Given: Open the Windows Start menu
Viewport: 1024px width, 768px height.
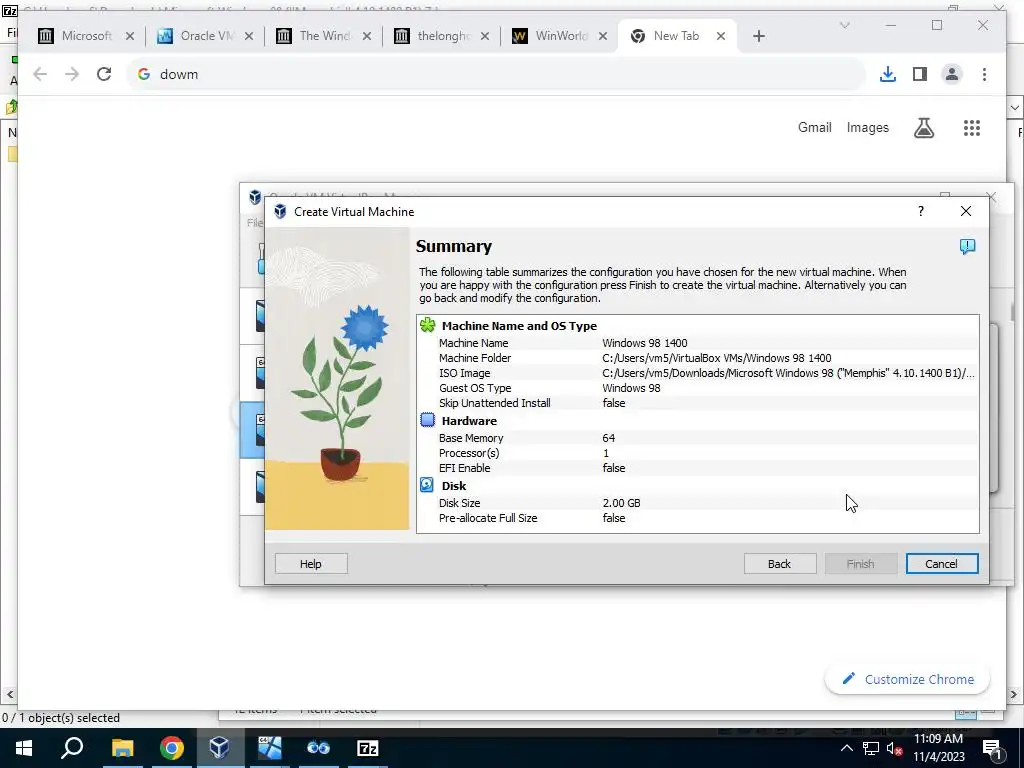Looking at the screenshot, I should [24, 748].
